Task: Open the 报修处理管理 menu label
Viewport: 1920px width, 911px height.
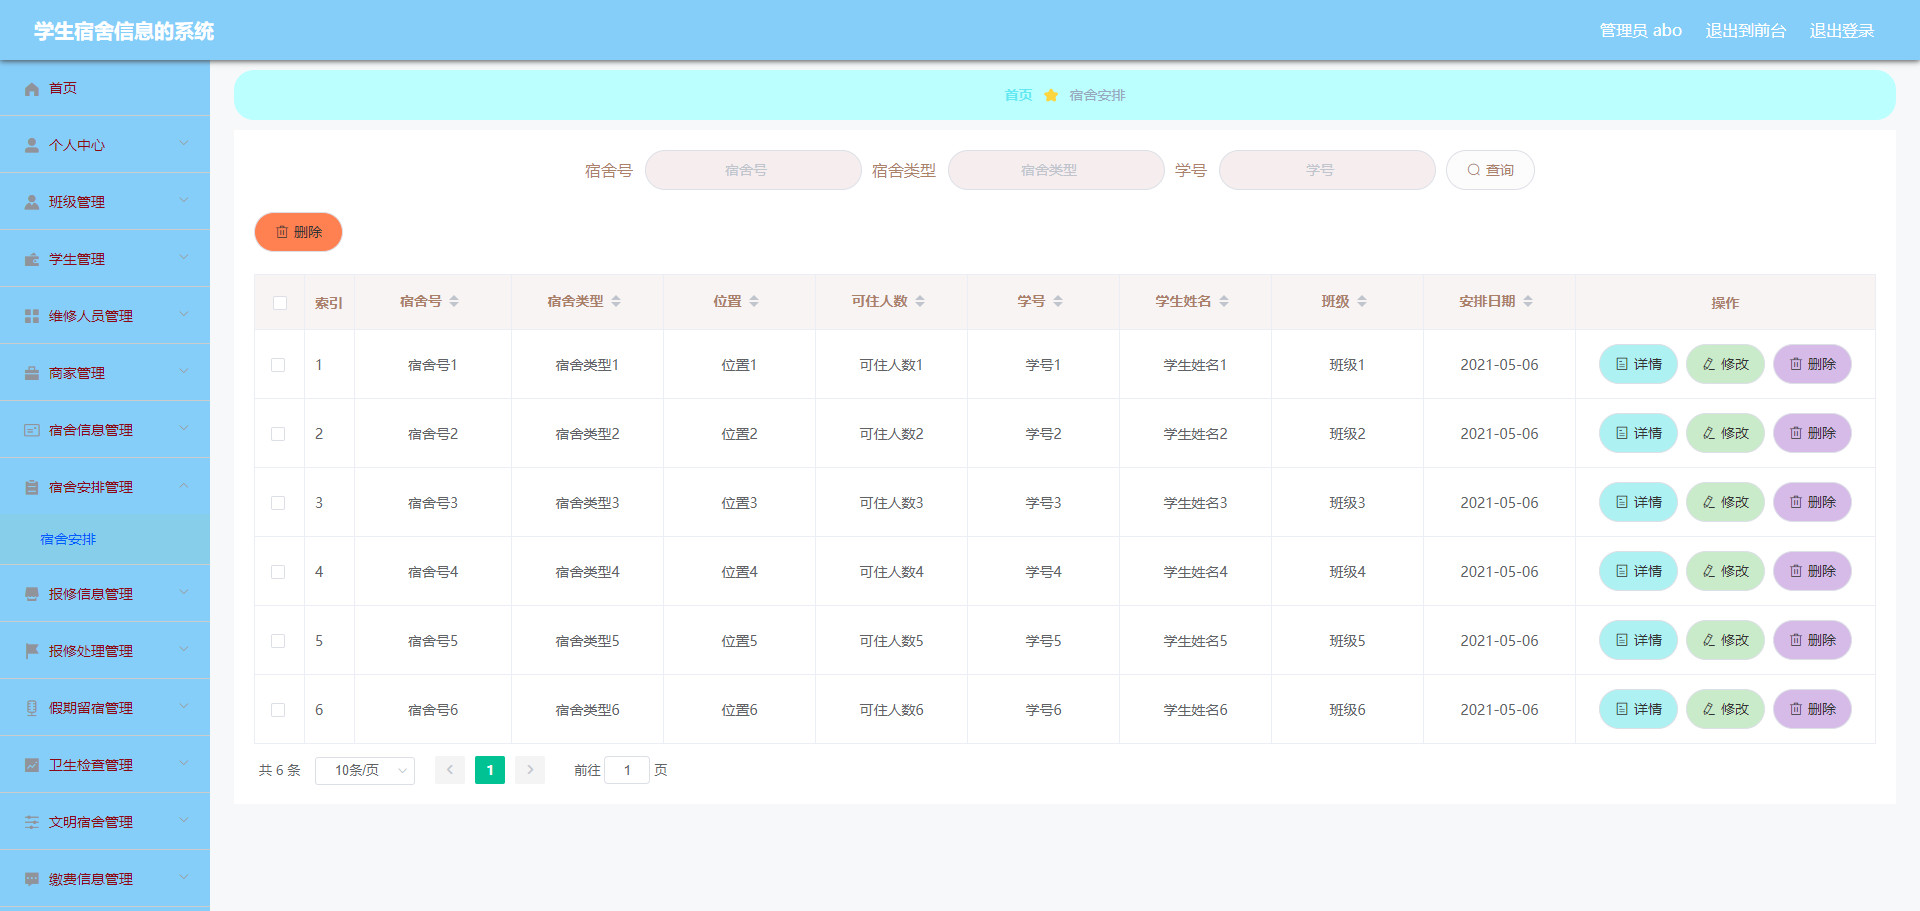Action: click(x=91, y=651)
